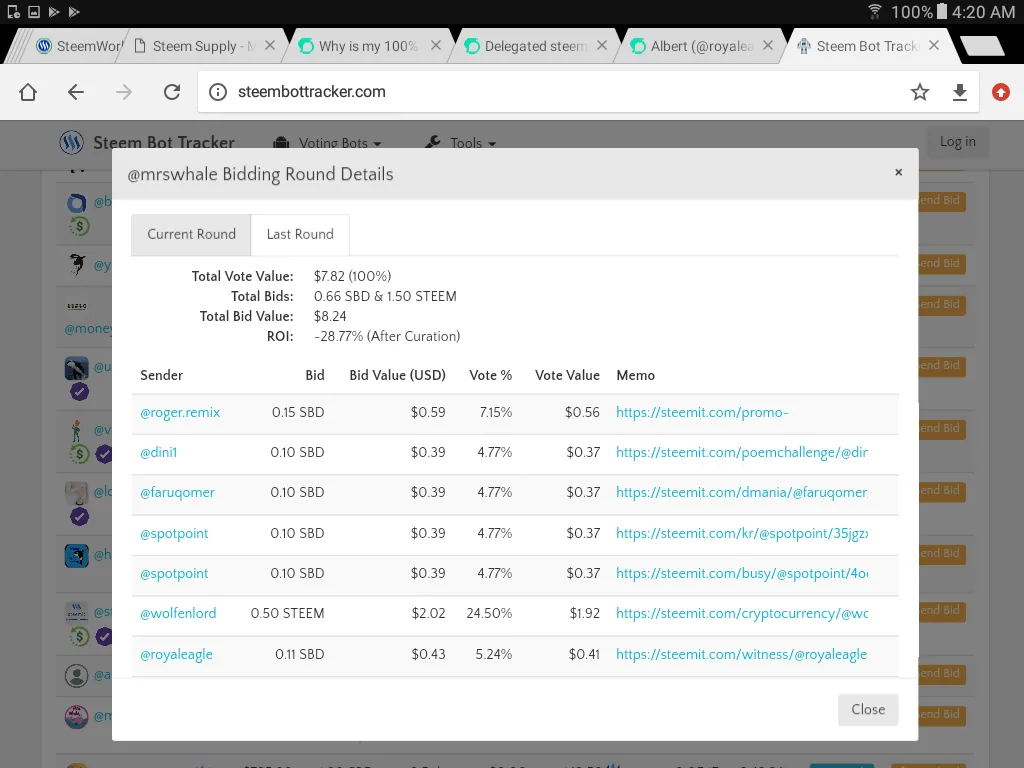Open the busy/@spotpoint memo link
The width and height of the screenshot is (1024, 768).
[x=742, y=574]
